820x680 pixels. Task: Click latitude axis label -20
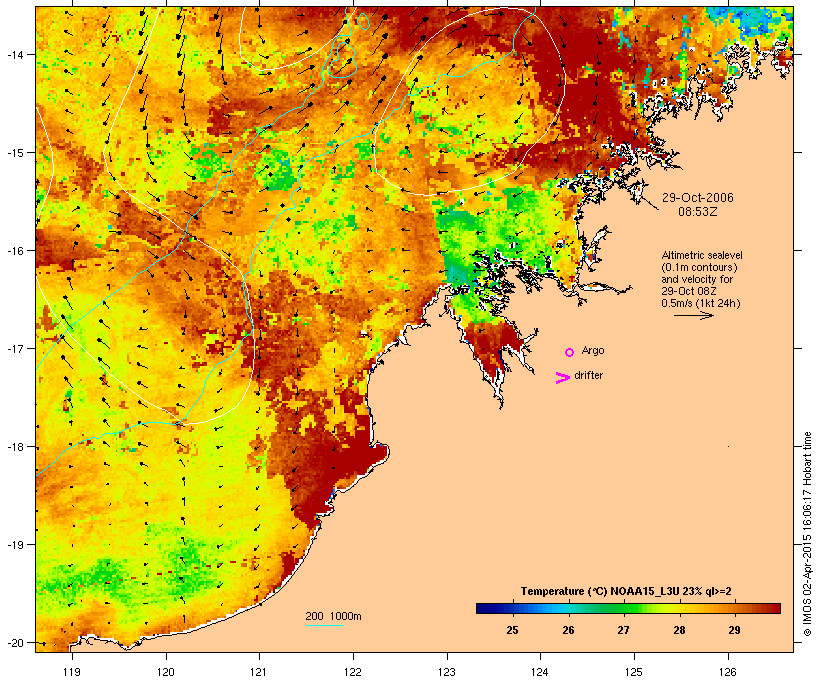click(14, 643)
